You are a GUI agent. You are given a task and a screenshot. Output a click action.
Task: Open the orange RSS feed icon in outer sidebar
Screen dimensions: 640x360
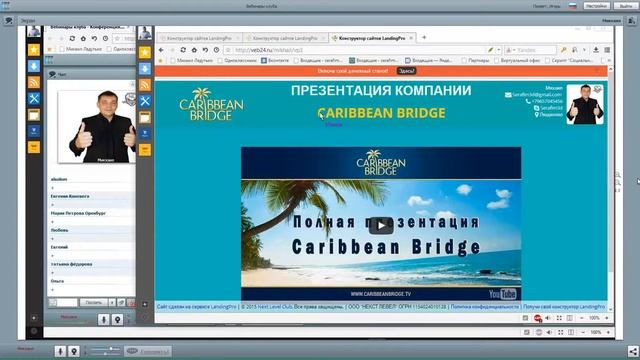click(34, 82)
